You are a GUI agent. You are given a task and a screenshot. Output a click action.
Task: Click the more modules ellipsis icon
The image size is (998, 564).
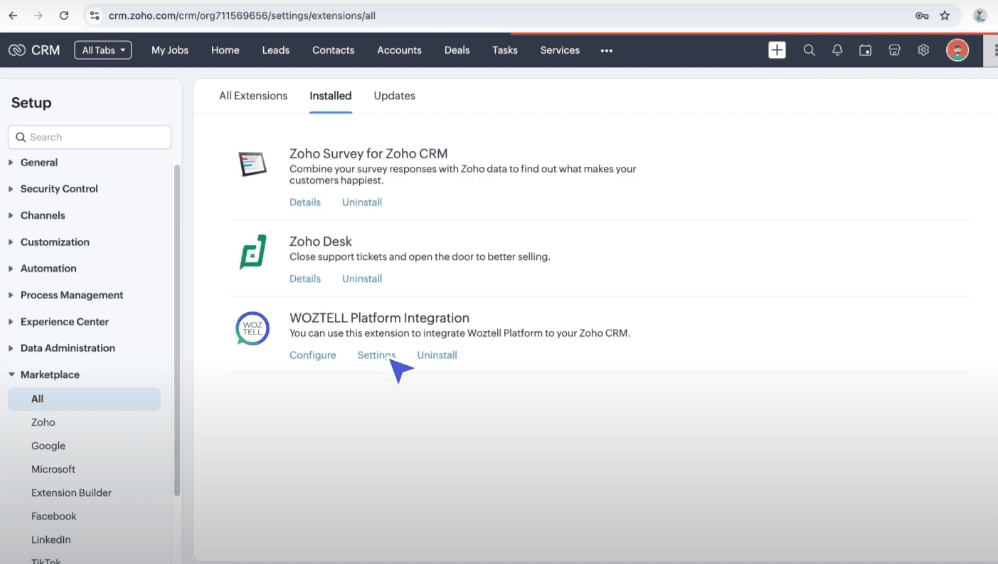click(606, 50)
